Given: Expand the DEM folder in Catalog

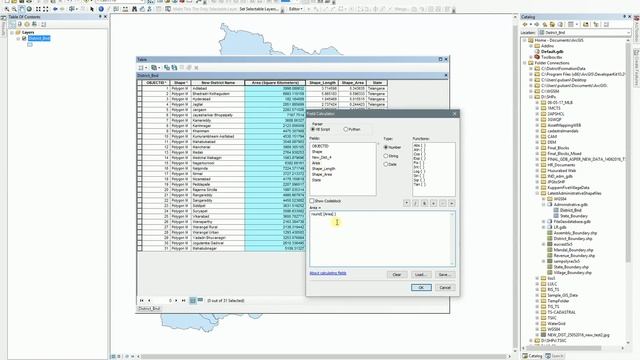Looking at the screenshot, I should tap(537, 142).
